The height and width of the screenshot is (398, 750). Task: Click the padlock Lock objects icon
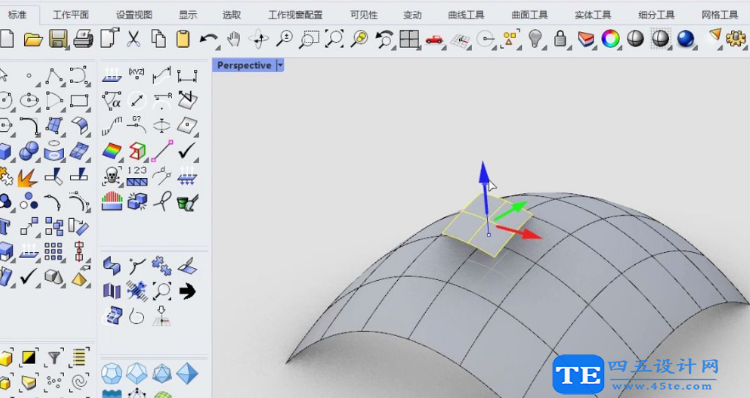pos(560,39)
